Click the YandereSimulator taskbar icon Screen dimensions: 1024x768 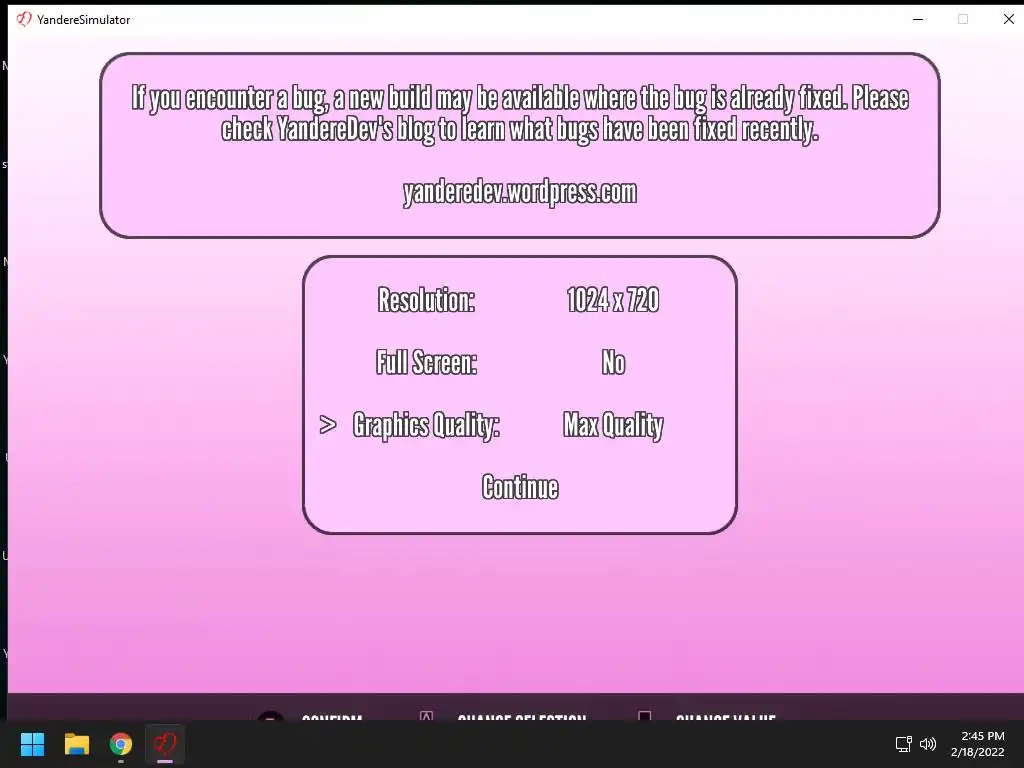165,744
